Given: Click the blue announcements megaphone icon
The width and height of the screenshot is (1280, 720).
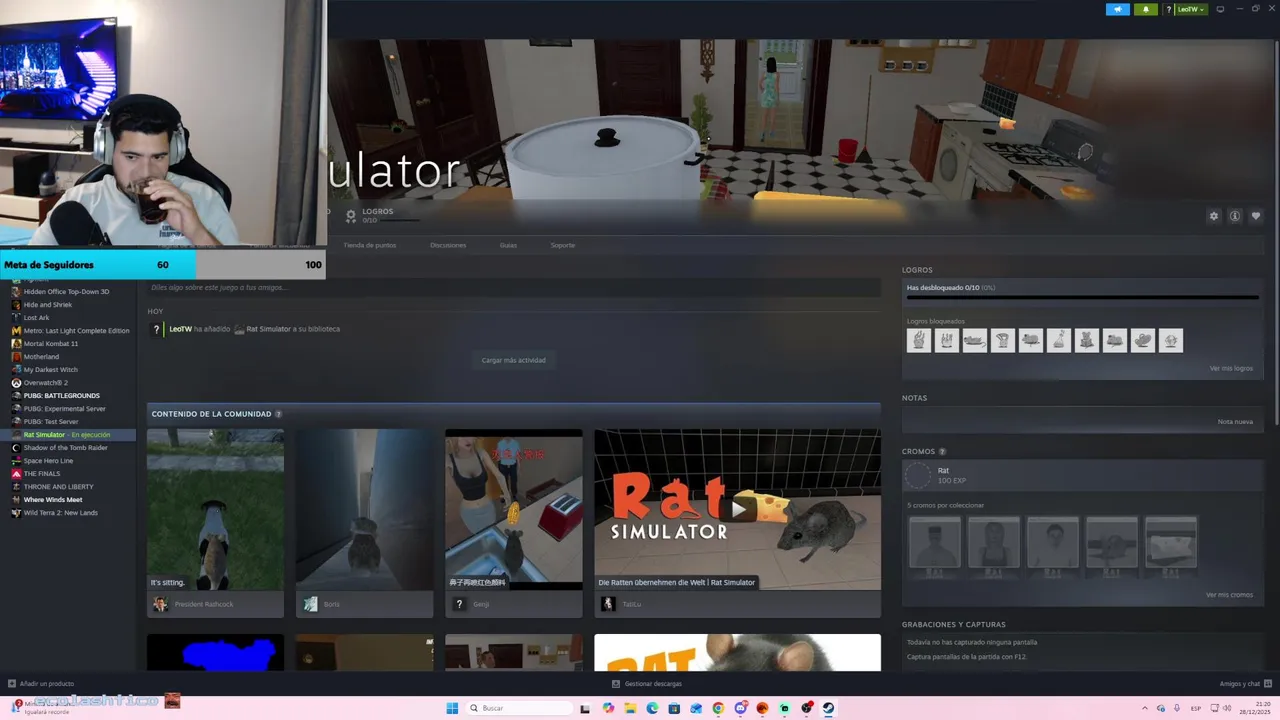Looking at the screenshot, I should (x=1117, y=9).
